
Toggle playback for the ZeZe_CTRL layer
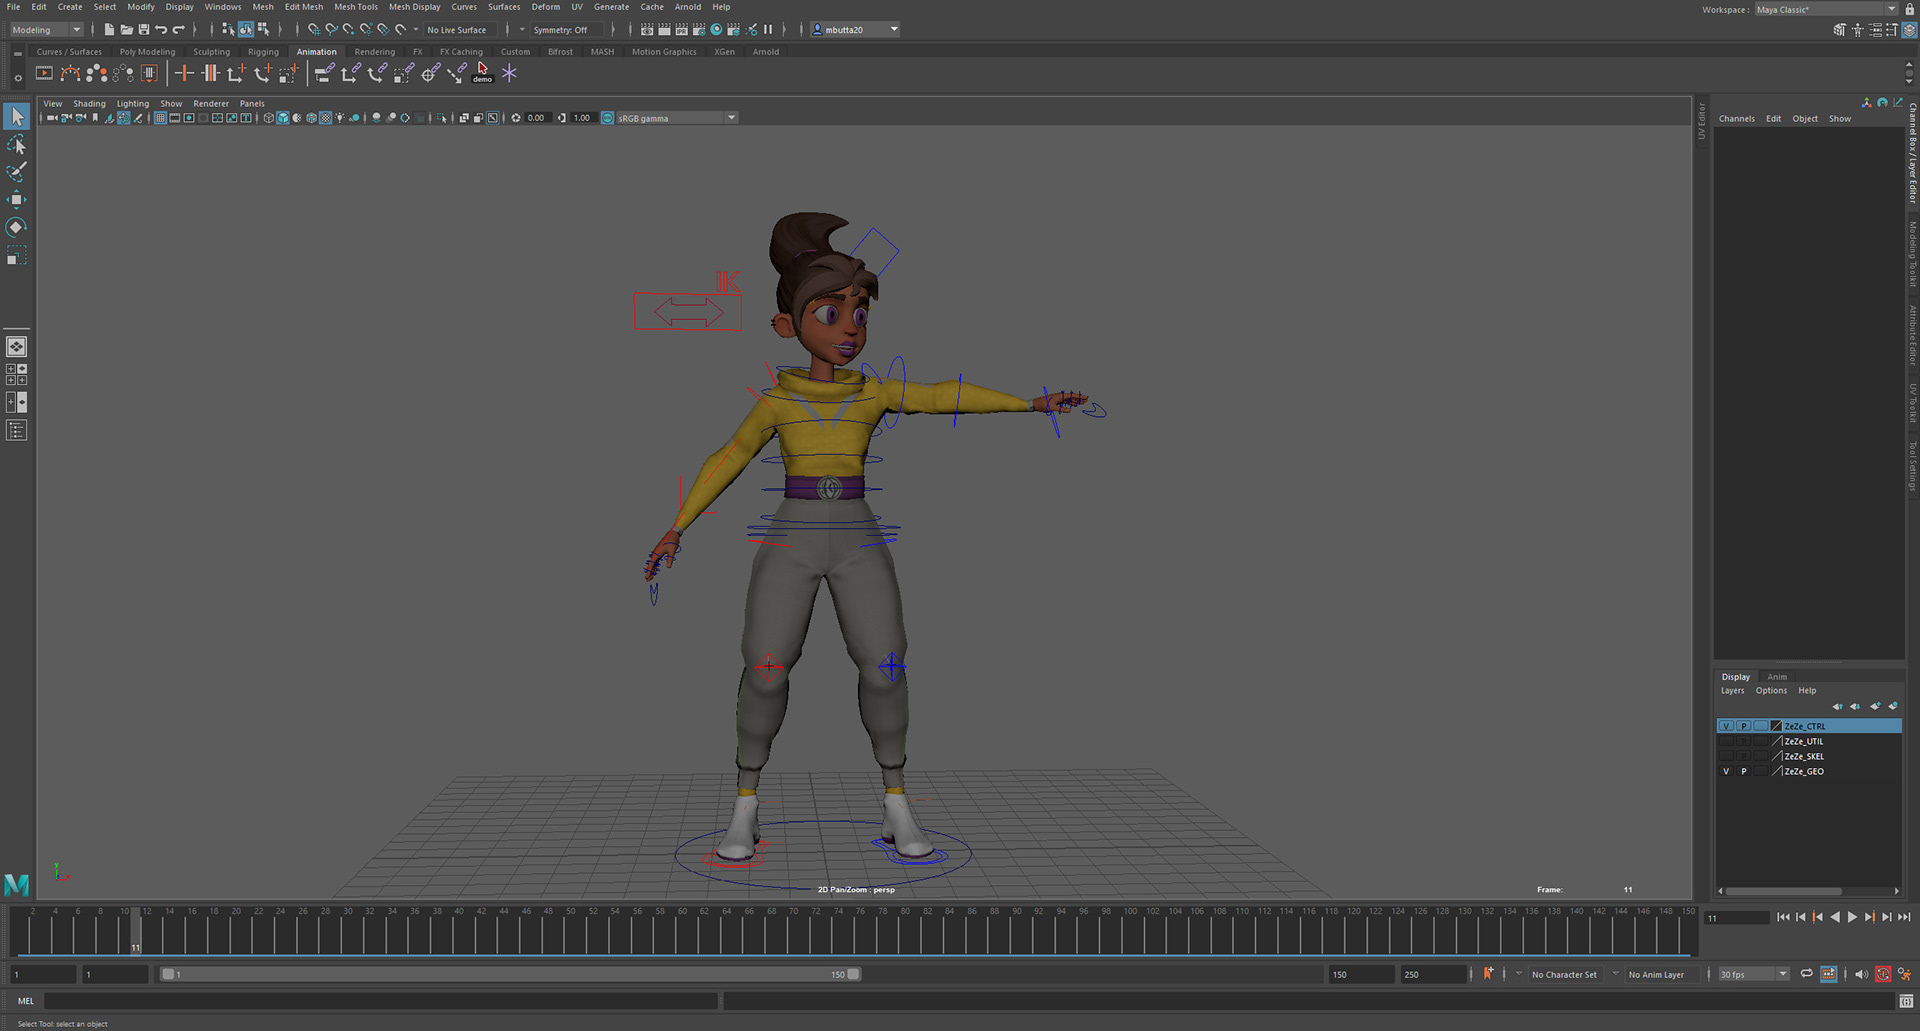1743,726
